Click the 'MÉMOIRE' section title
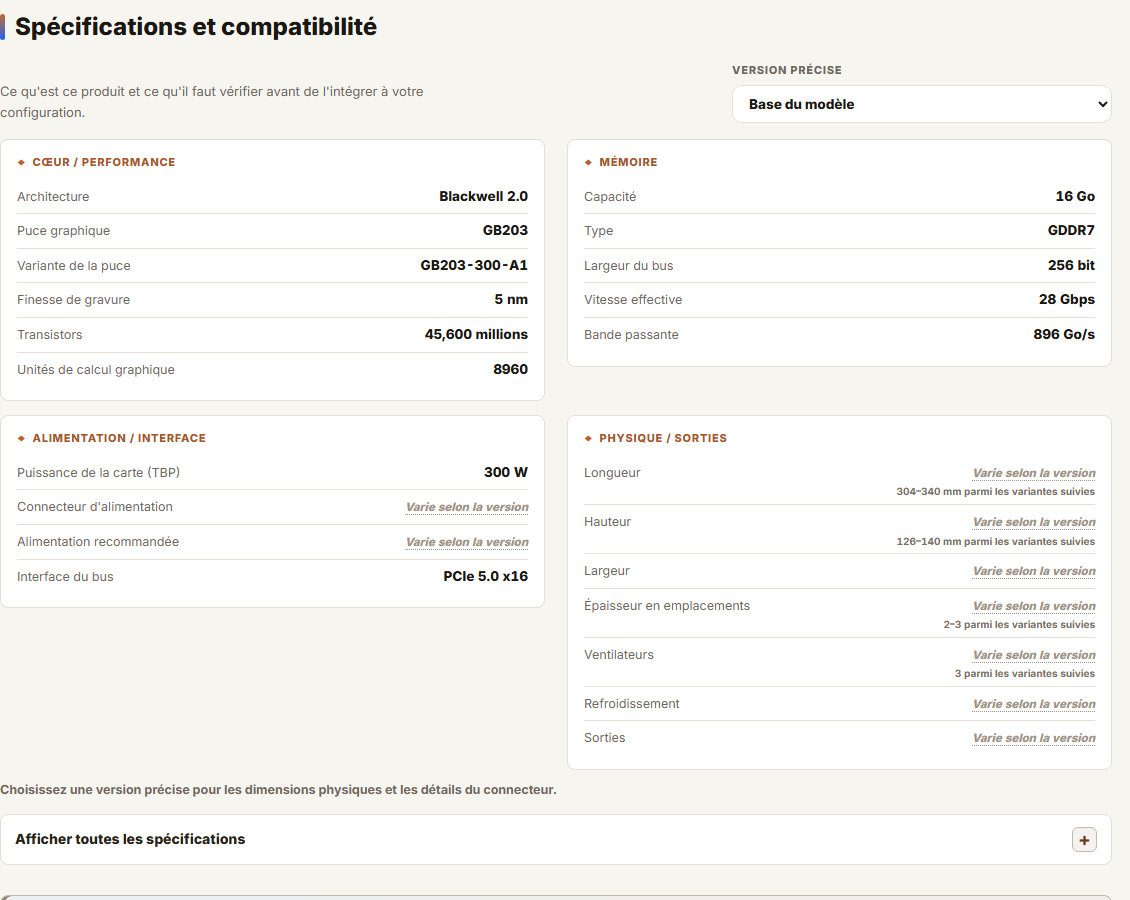This screenshot has width=1130, height=900. pos(628,162)
